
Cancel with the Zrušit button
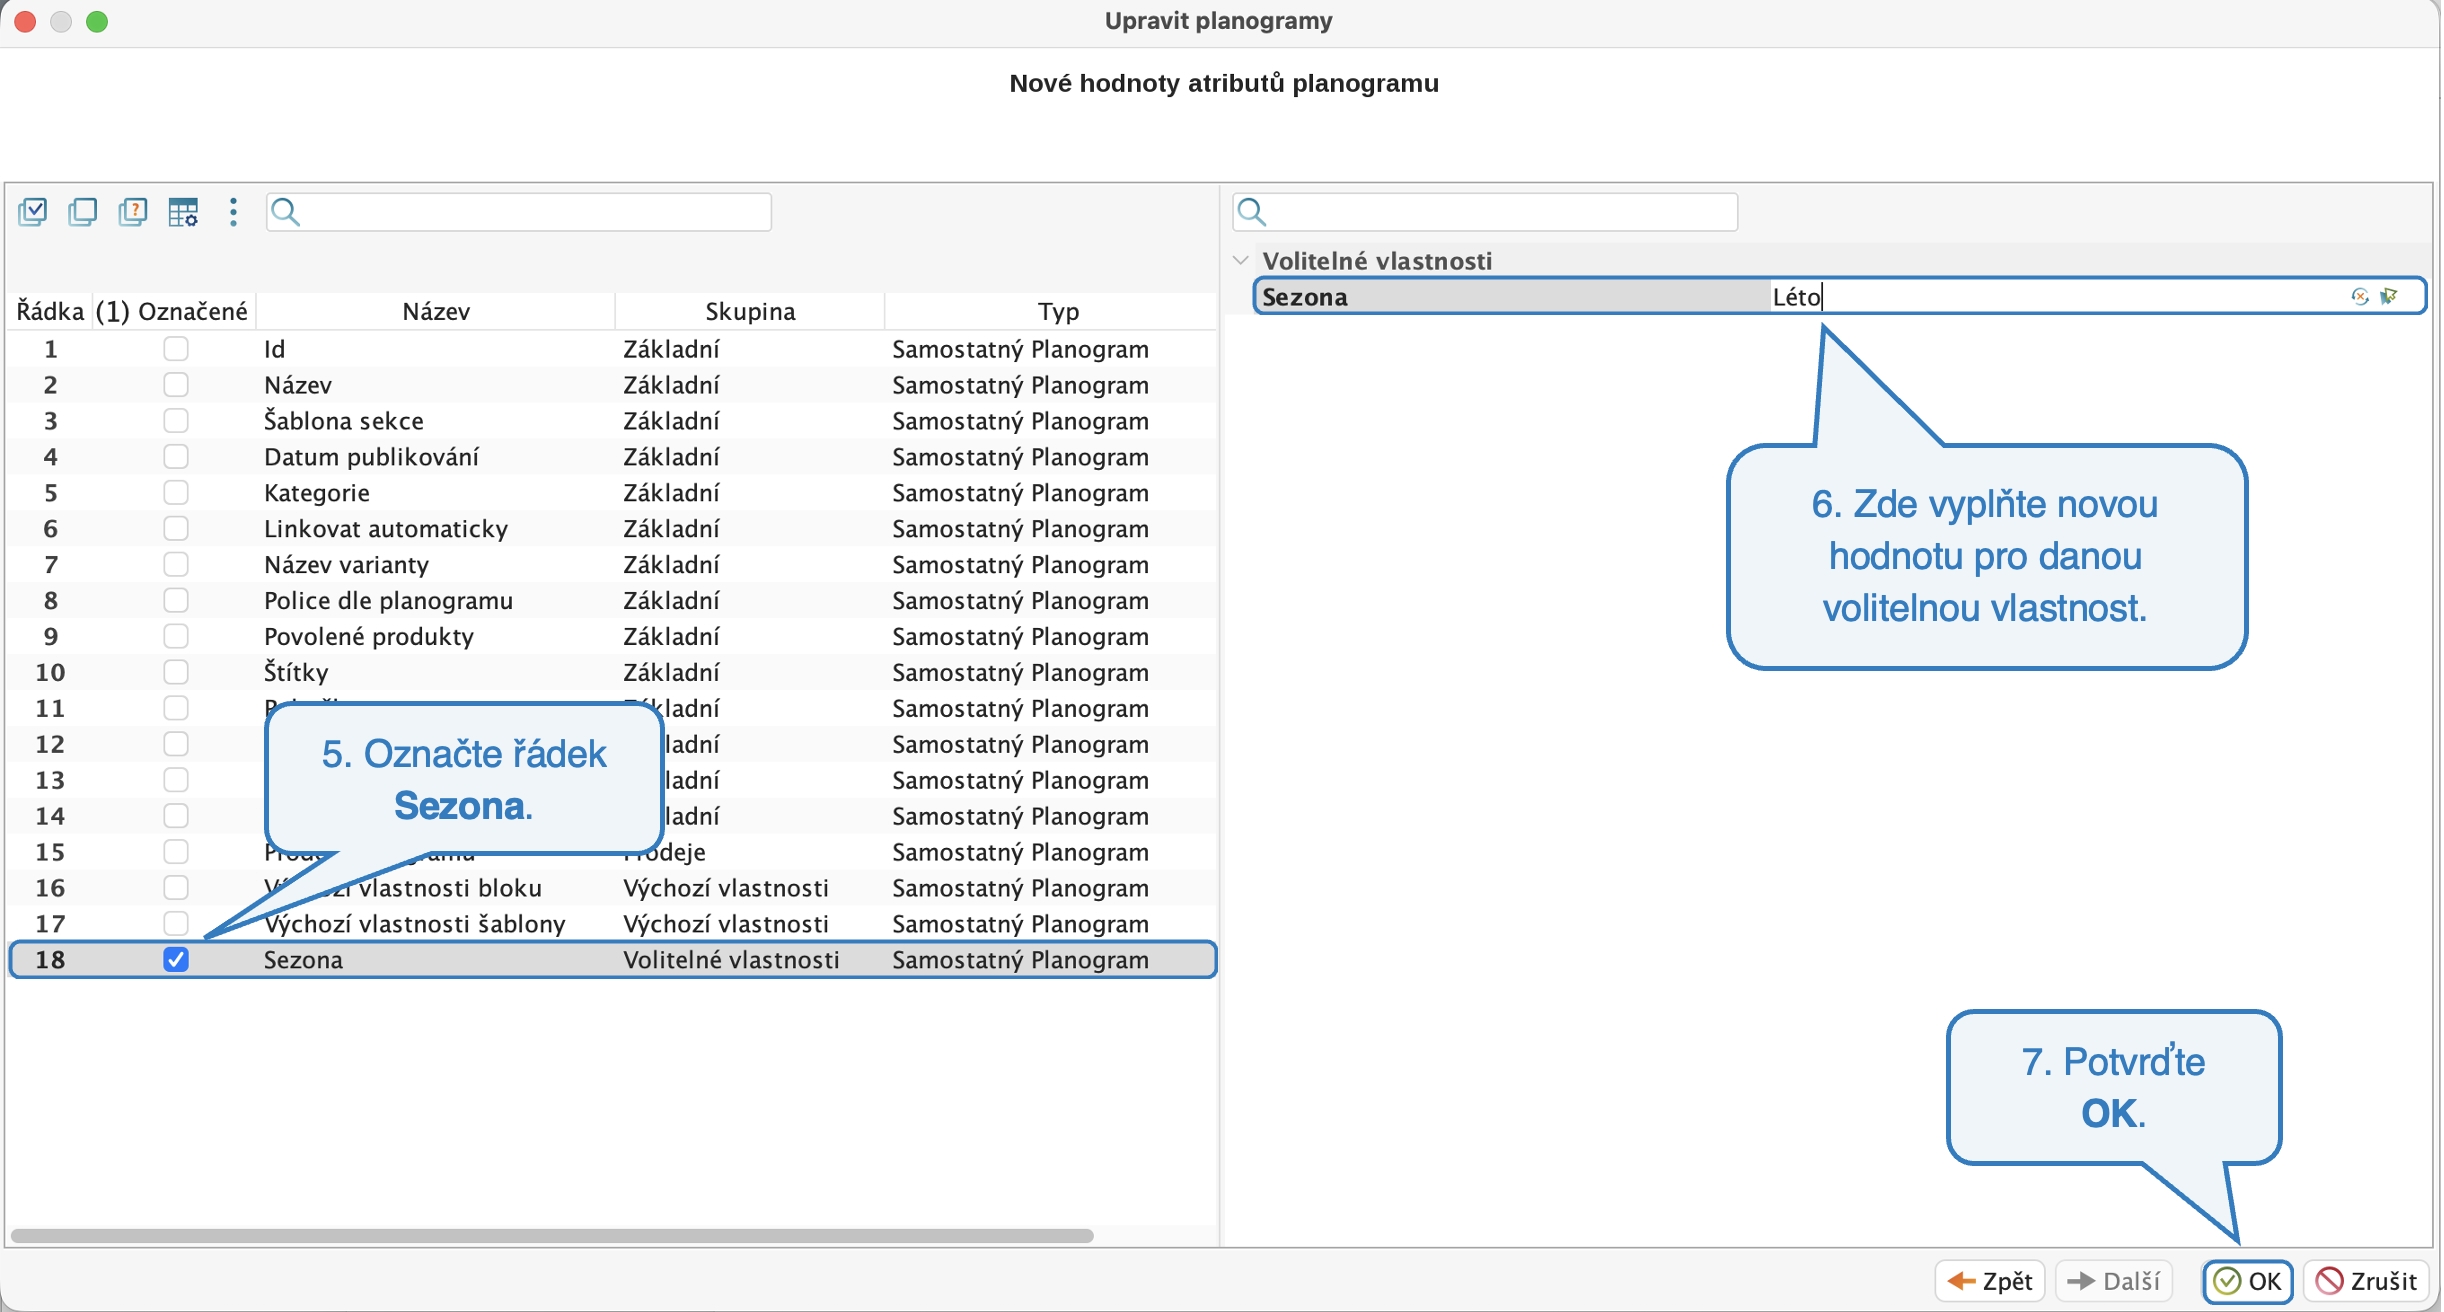click(2367, 1281)
